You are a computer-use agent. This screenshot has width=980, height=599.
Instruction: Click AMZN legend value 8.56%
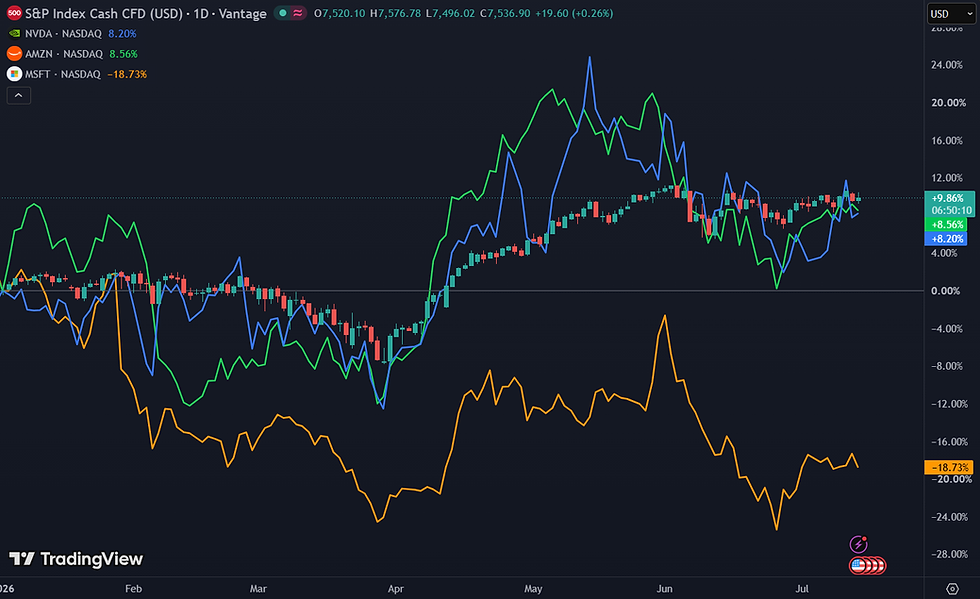pos(123,54)
